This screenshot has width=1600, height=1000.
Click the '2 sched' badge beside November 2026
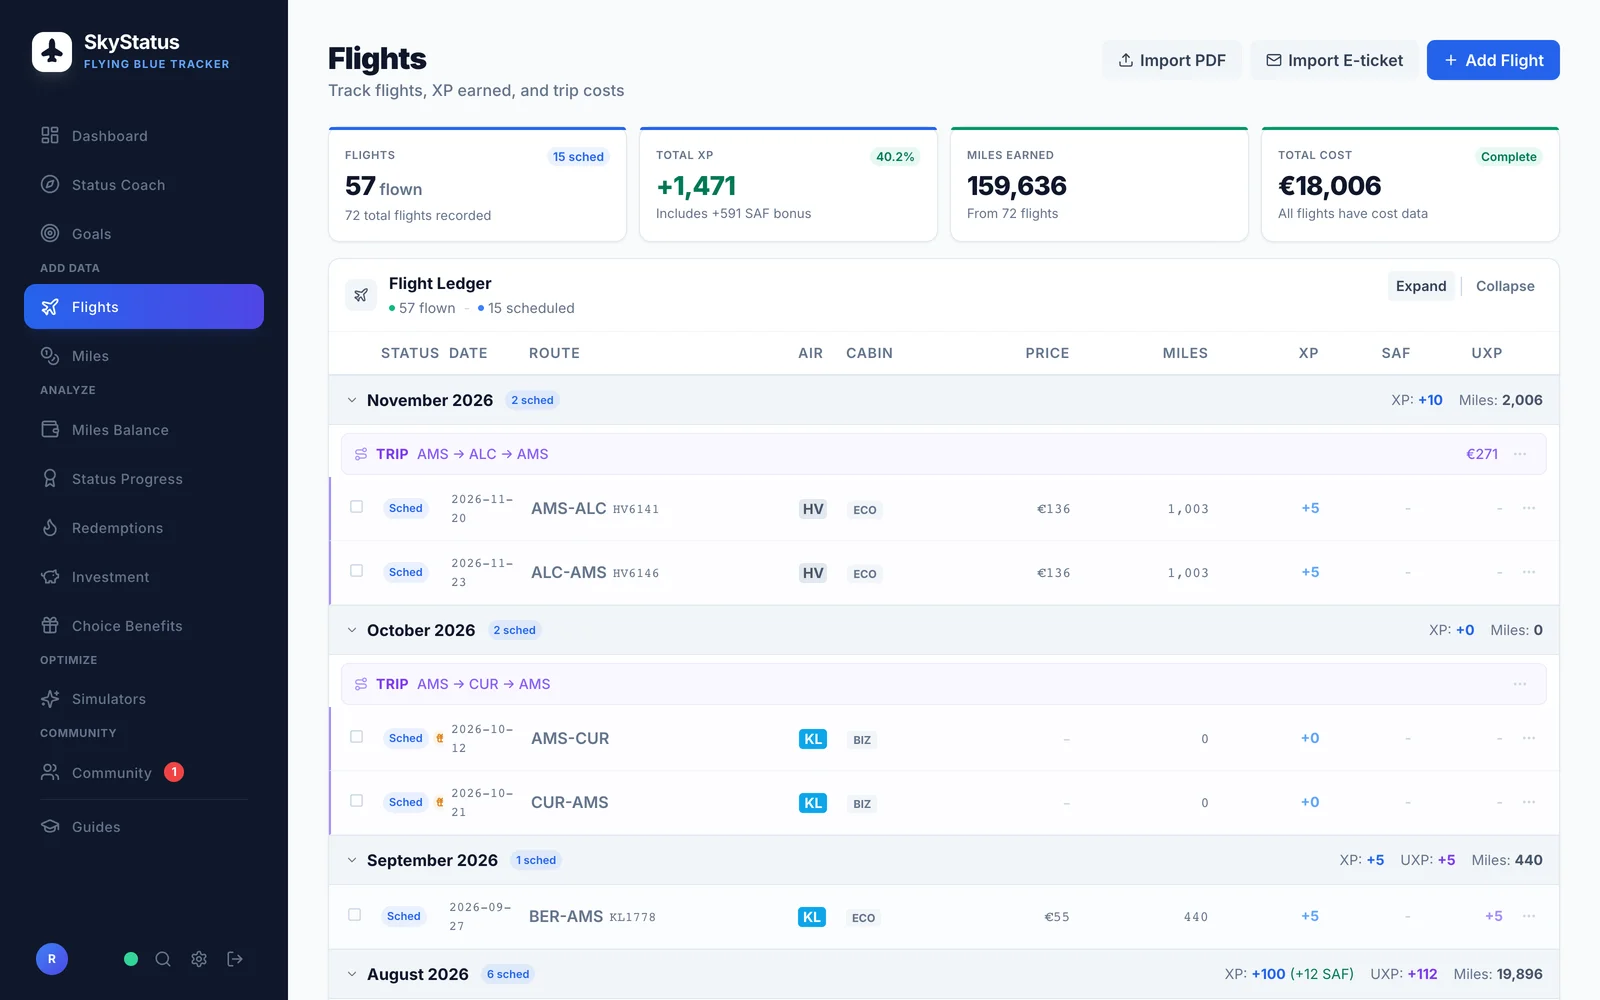[532, 400]
